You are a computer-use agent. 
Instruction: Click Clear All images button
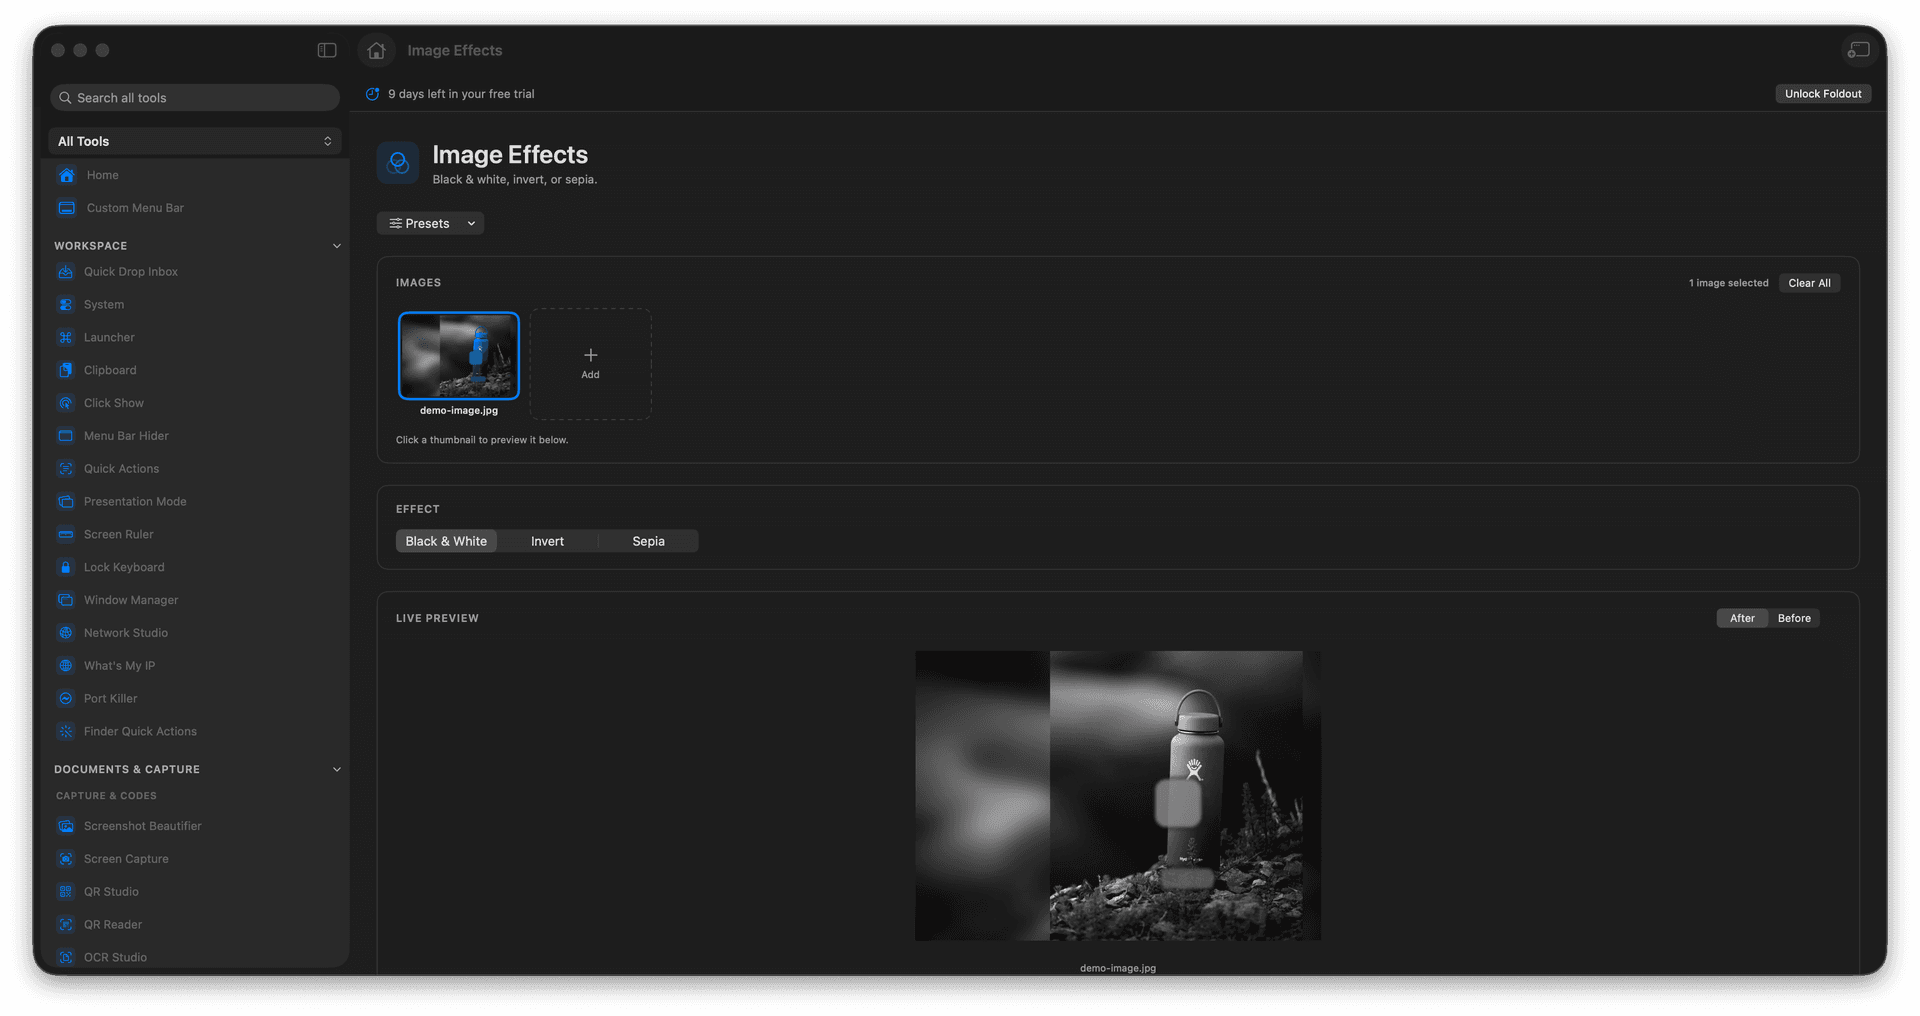pyautogui.click(x=1809, y=283)
